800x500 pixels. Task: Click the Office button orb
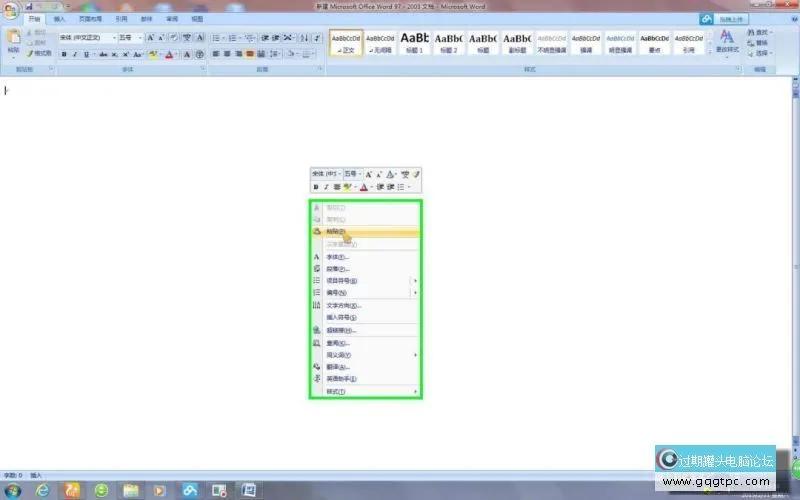click(11, 11)
